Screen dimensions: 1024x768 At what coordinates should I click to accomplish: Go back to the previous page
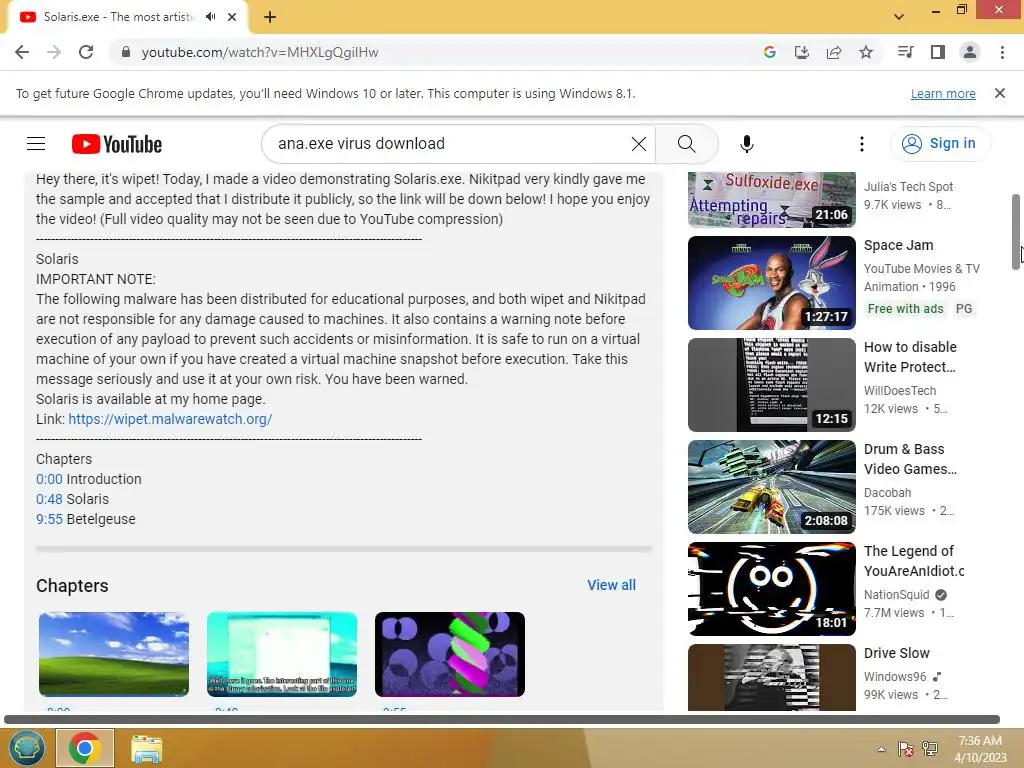22,52
